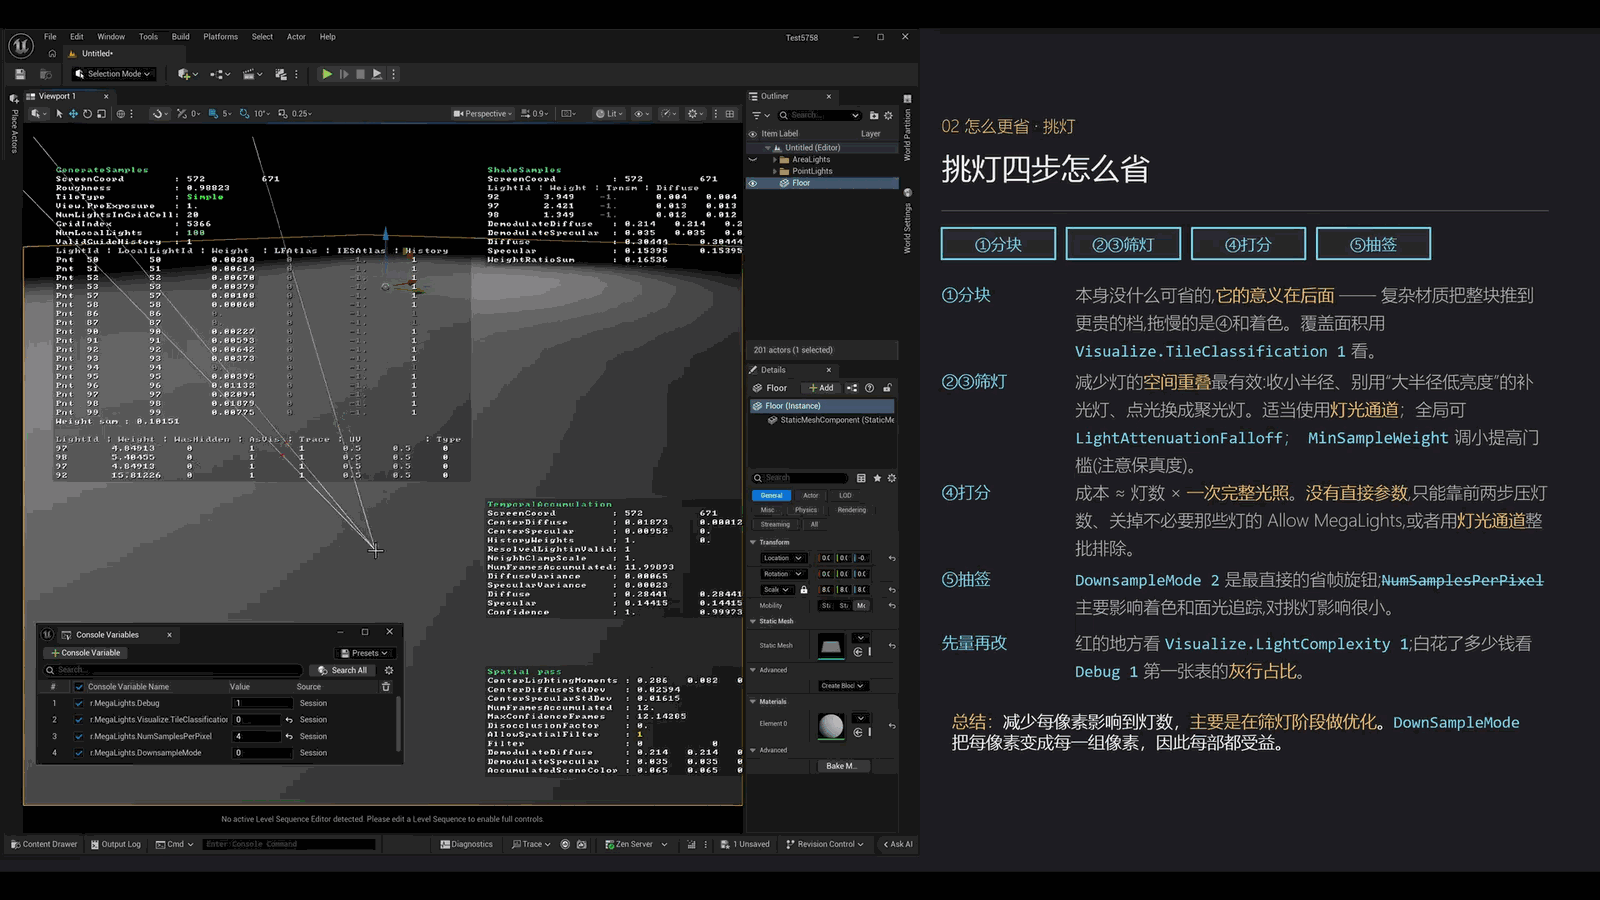Viewport: 1600px width, 900px height.
Task: Select the translate (move) gizmo tool
Action: 73,114
